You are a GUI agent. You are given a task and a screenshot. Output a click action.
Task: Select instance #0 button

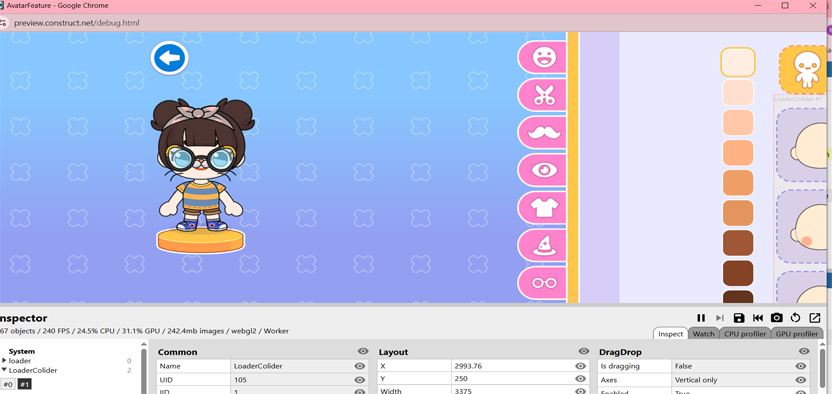(x=8, y=384)
